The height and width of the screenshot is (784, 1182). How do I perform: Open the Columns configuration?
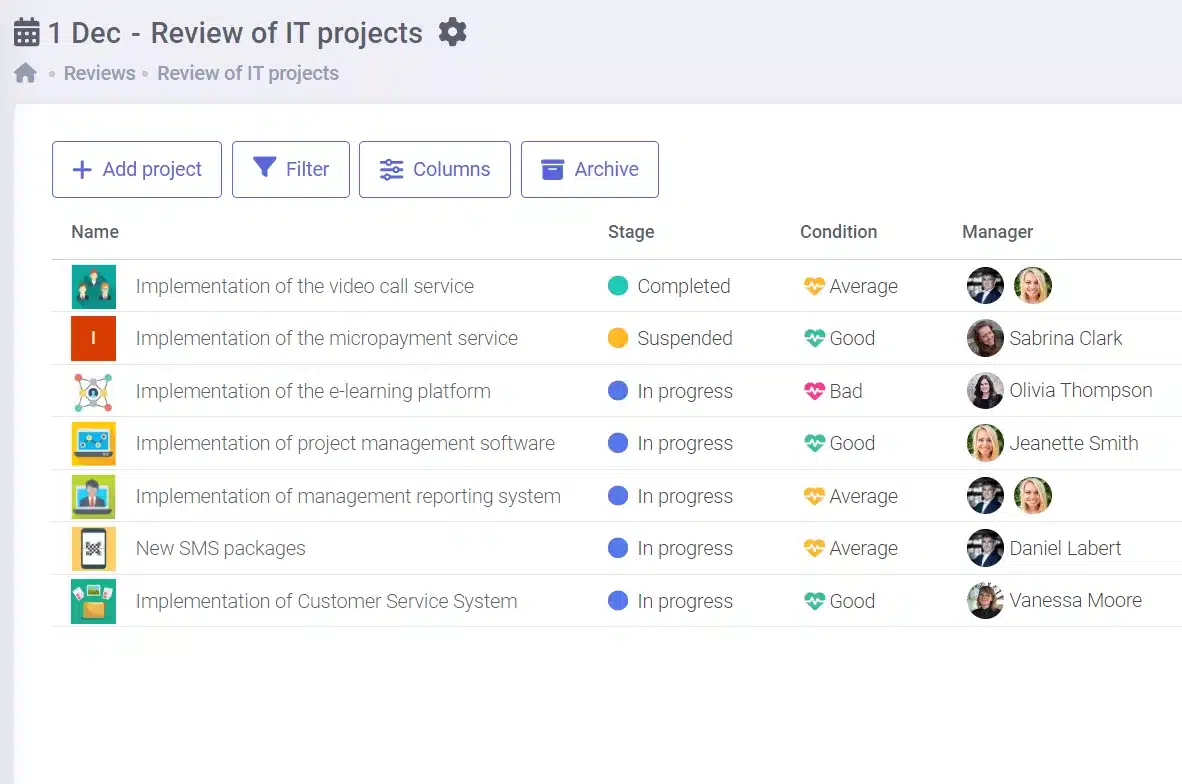[435, 170]
